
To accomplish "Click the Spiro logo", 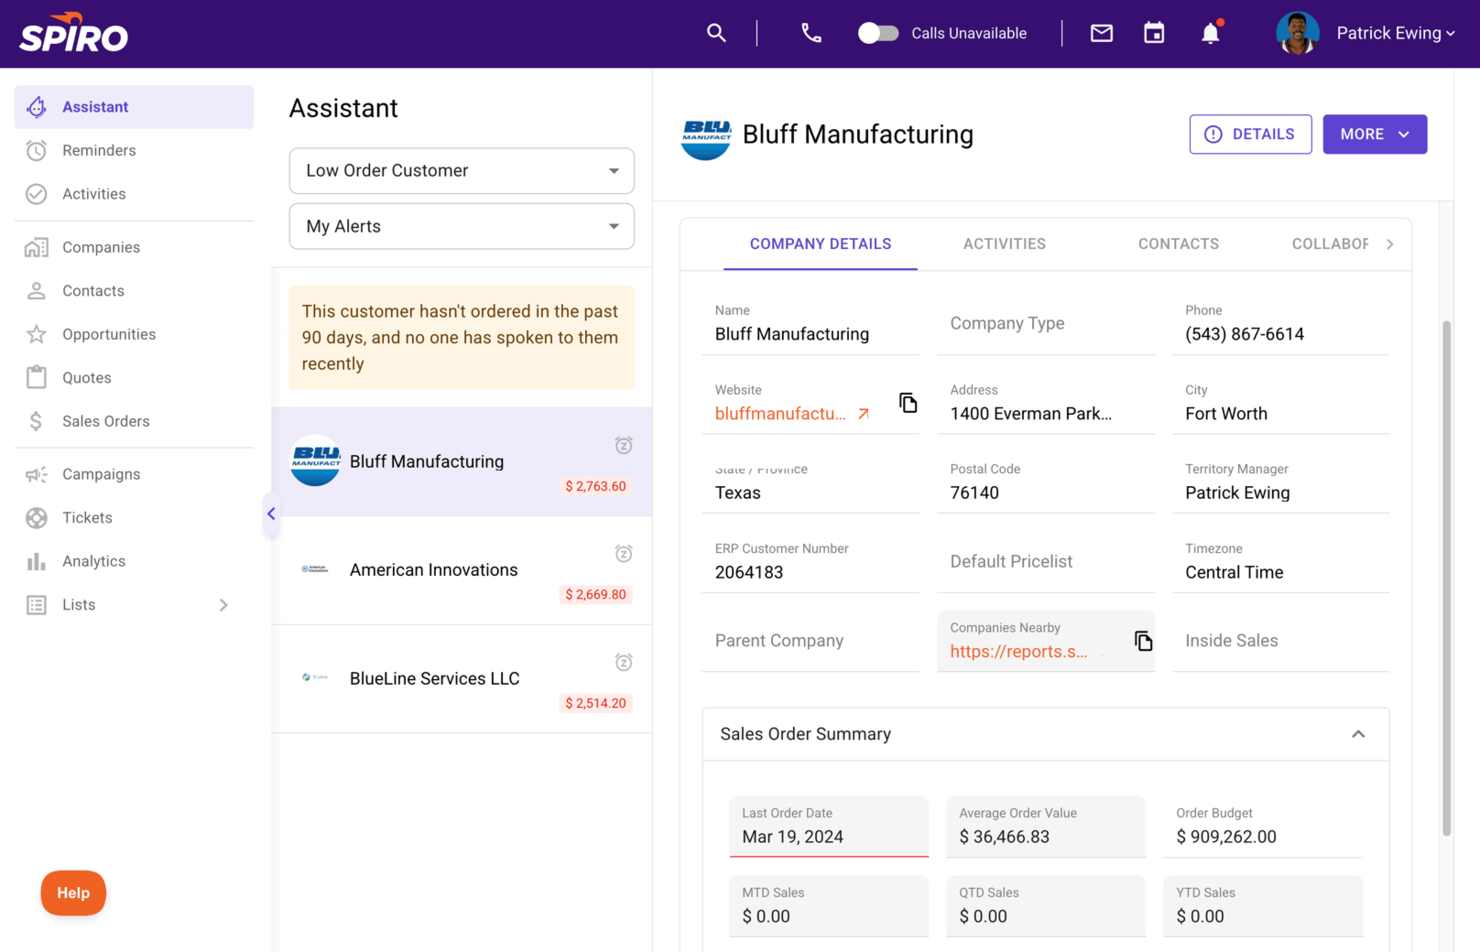I will 73,32.
